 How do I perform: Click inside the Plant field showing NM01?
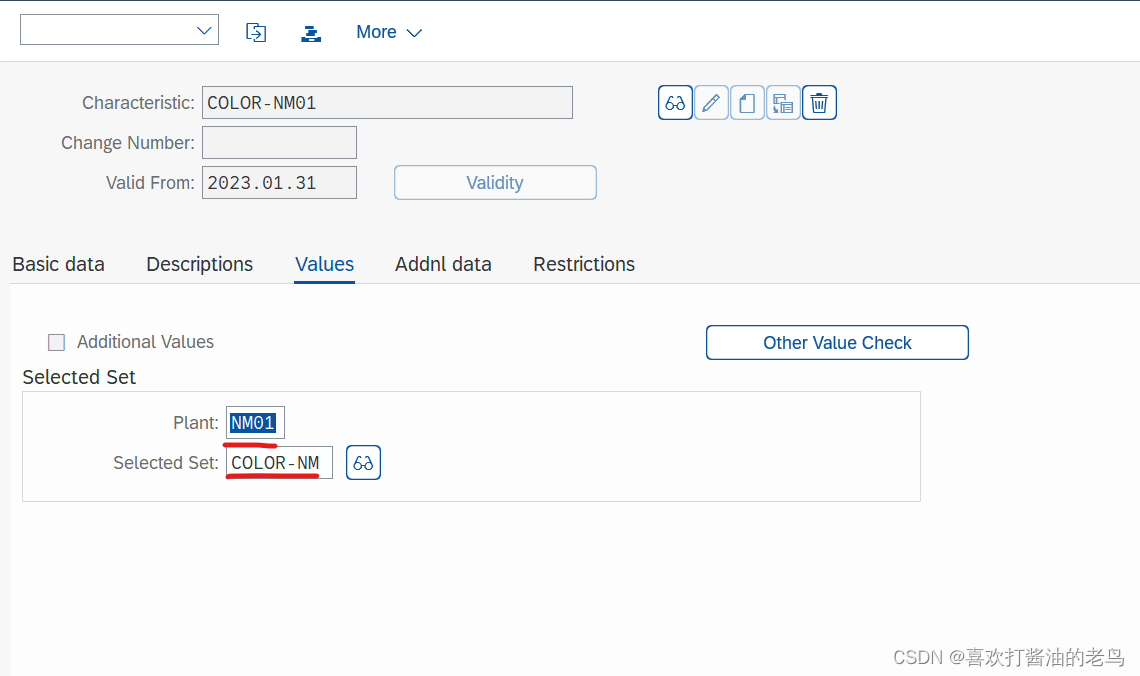click(x=254, y=422)
